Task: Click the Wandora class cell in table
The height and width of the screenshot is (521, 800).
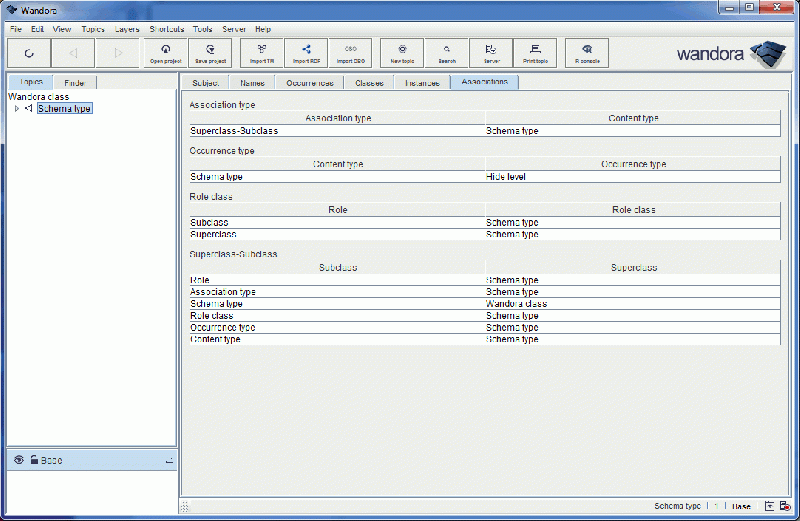Action: (516, 303)
